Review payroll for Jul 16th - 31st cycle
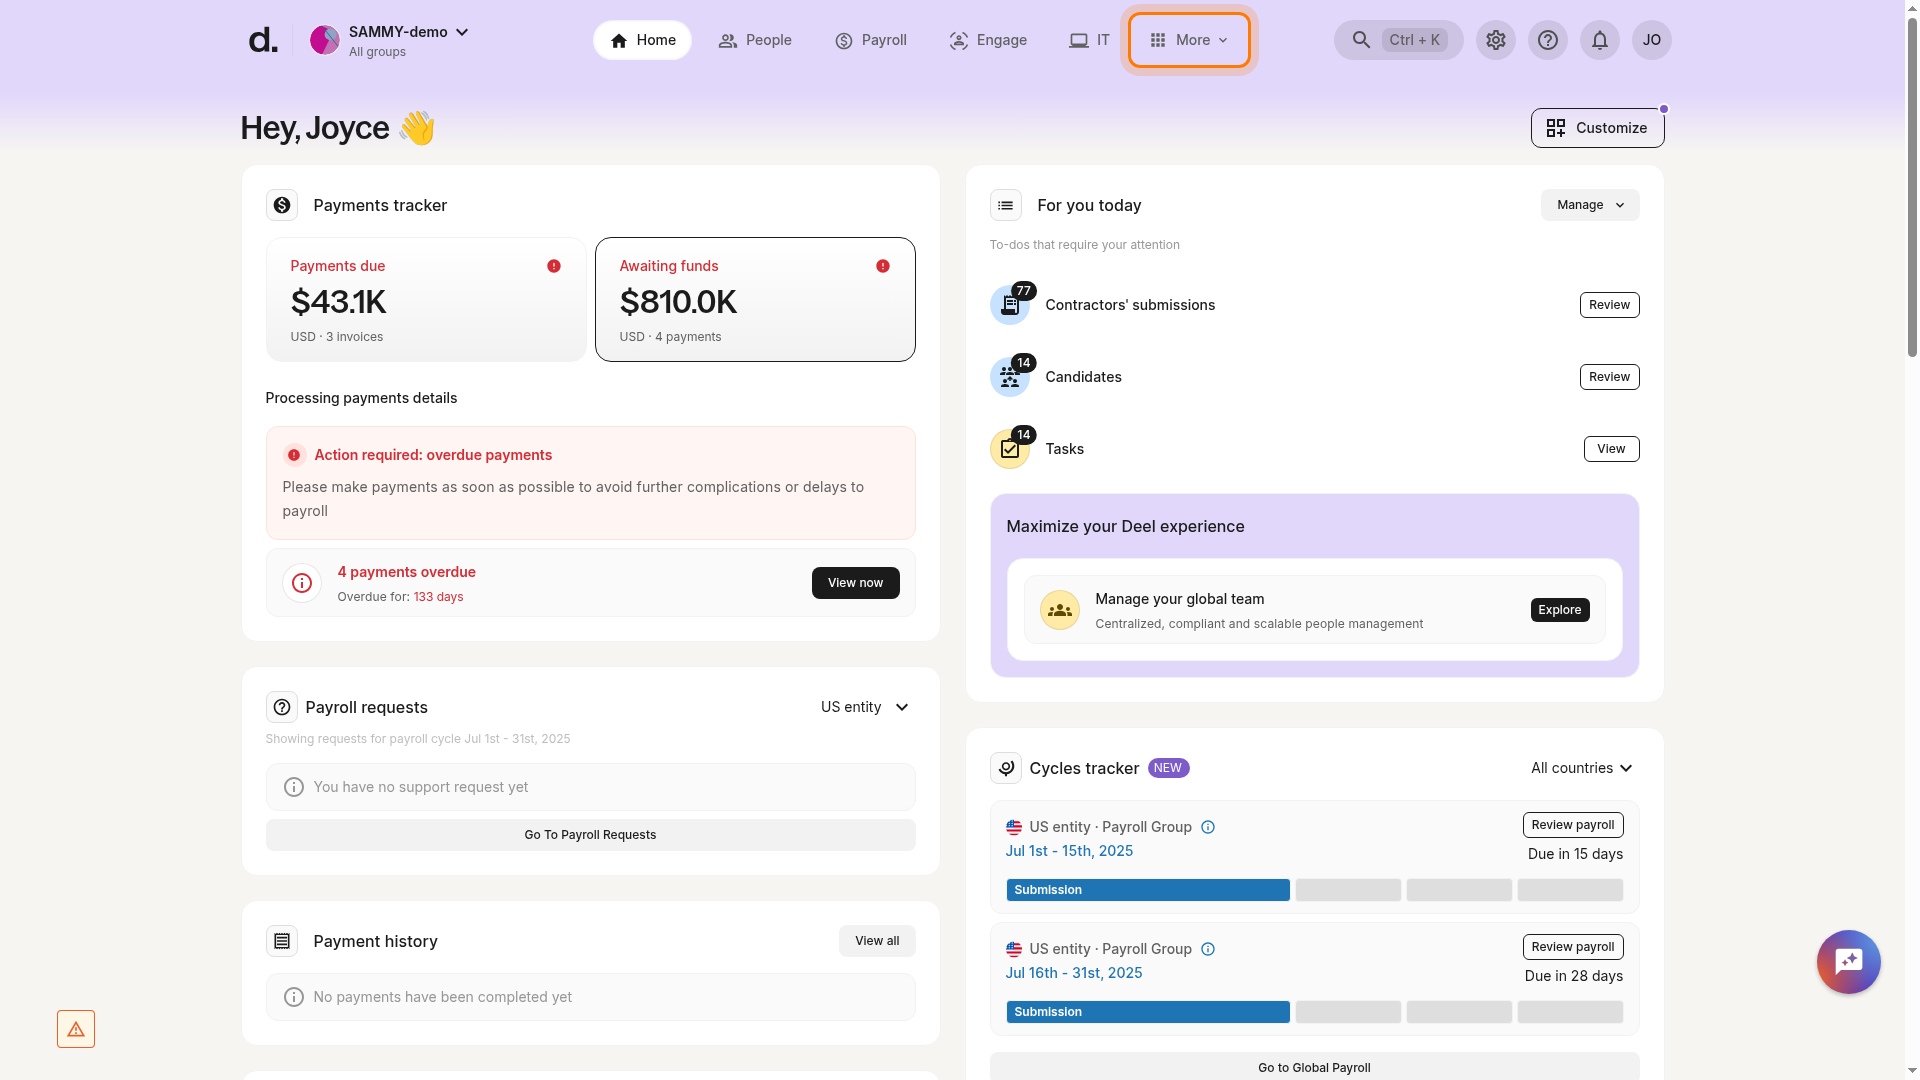This screenshot has width=1920, height=1080. pos(1573,947)
